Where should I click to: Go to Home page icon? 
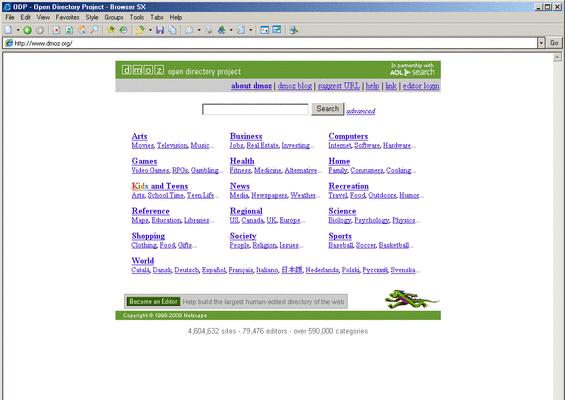pos(83,30)
